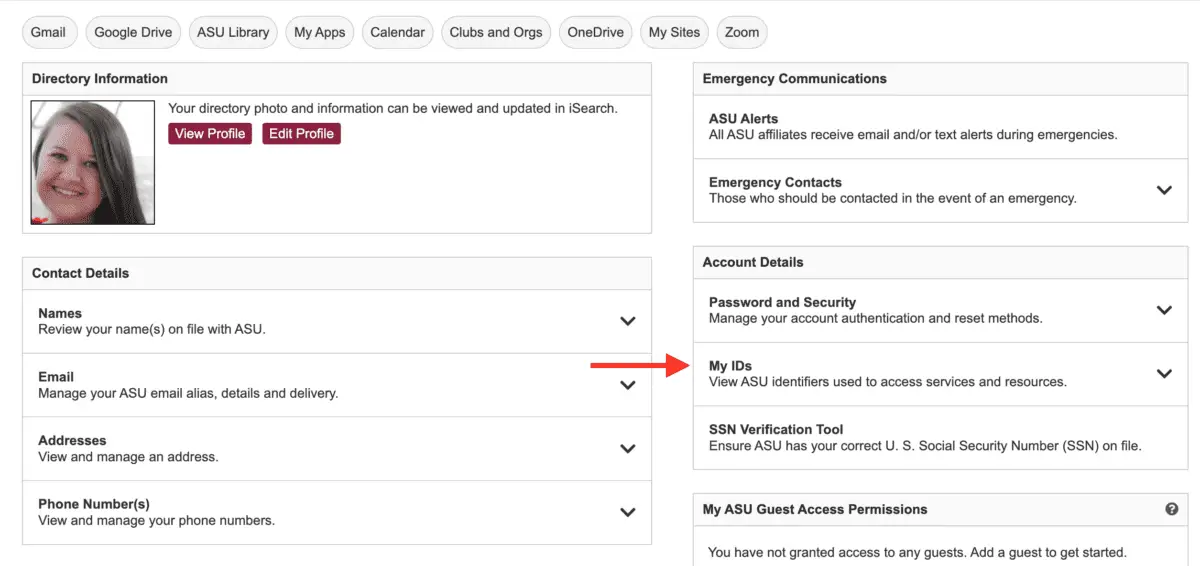
Task: Open Google Drive quick link
Action: click(x=133, y=32)
